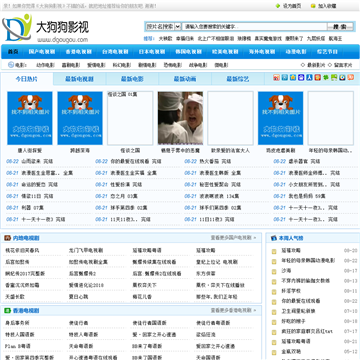
Task: Switch to the 最新电视剧 tab
Action: (79, 79)
